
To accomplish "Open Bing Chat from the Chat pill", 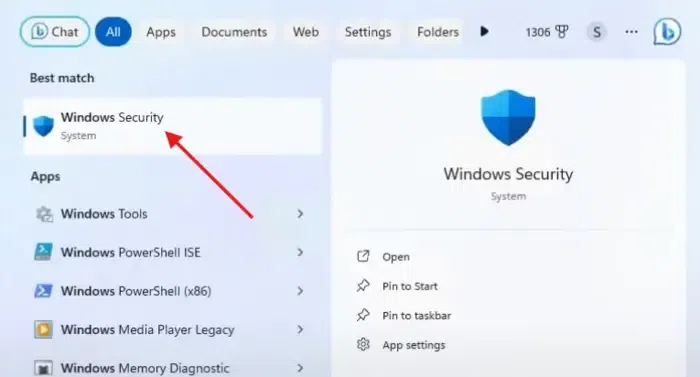I will click(54, 32).
